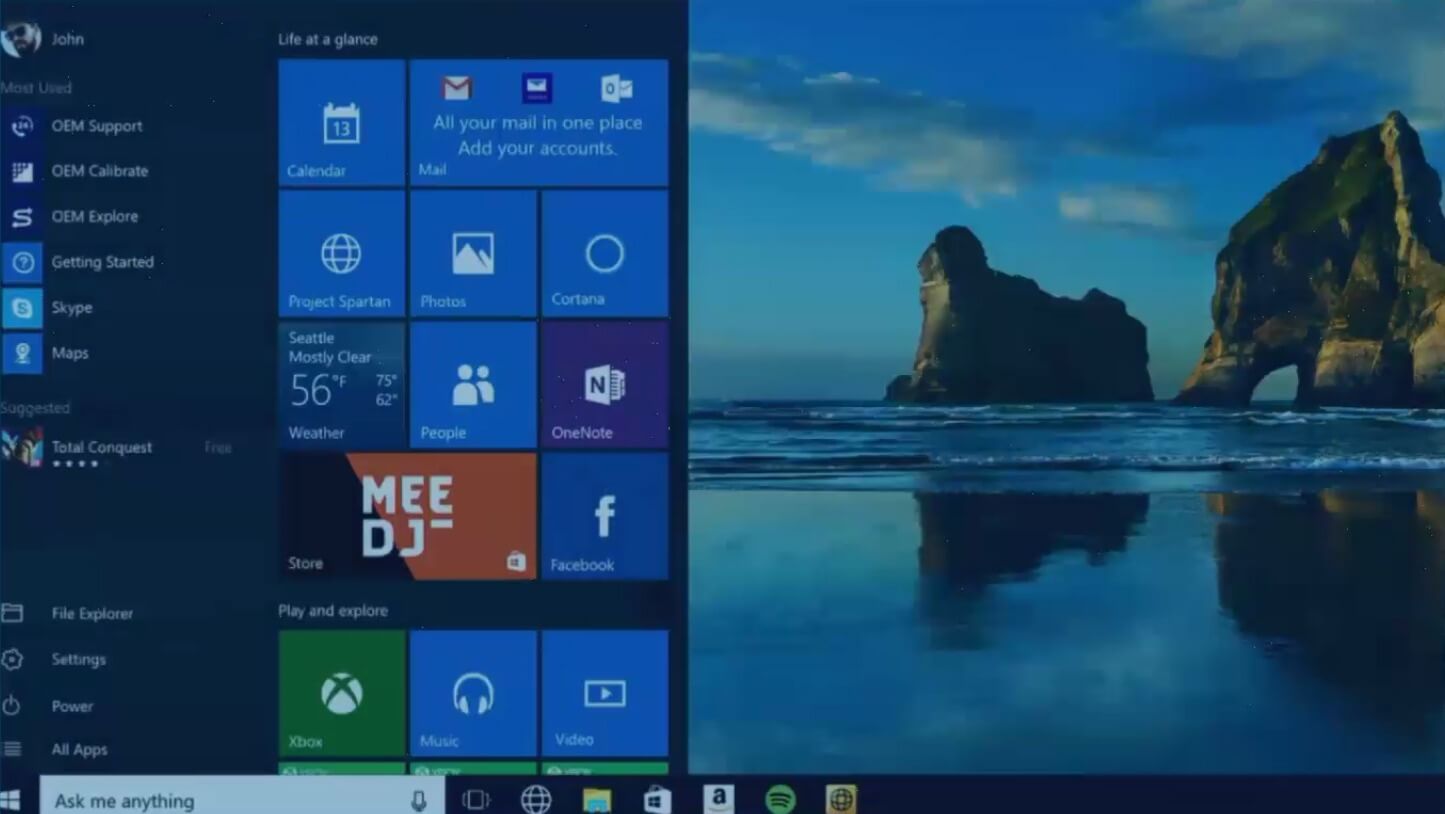This screenshot has width=1445, height=814.
Task: Open the Photos tile
Action: [x=473, y=253]
